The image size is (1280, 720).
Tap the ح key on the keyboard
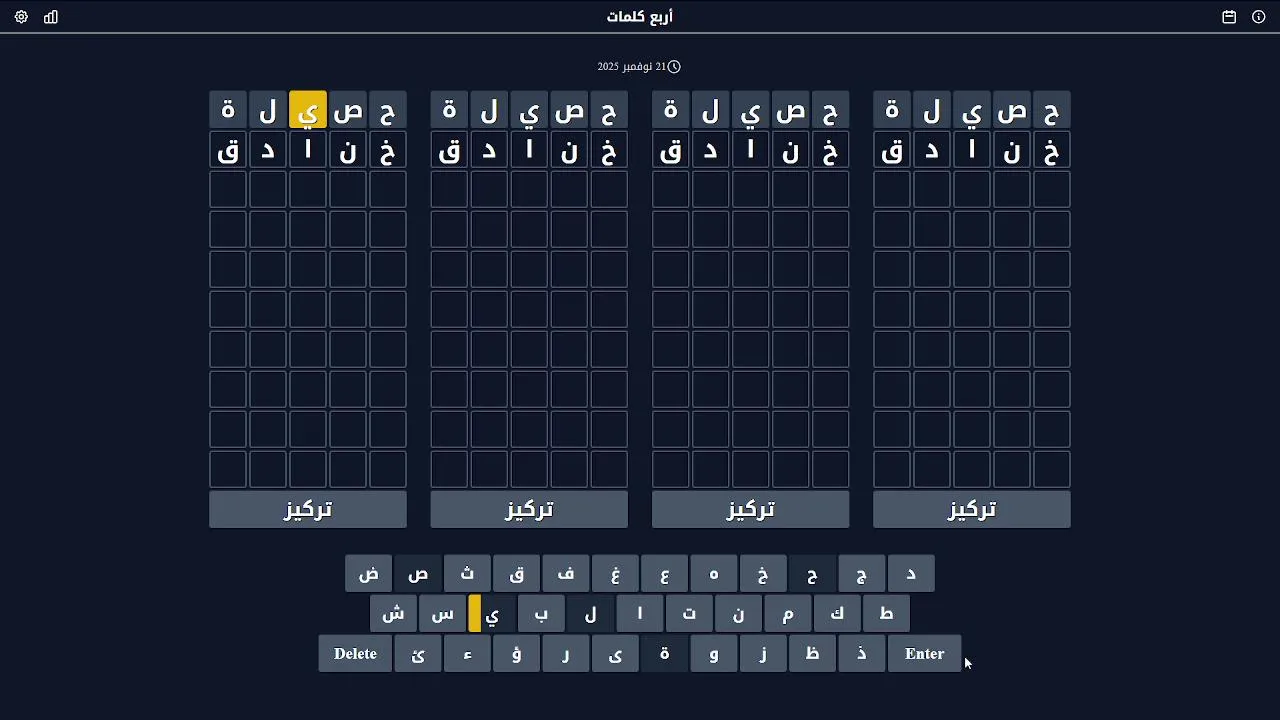pos(812,574)
